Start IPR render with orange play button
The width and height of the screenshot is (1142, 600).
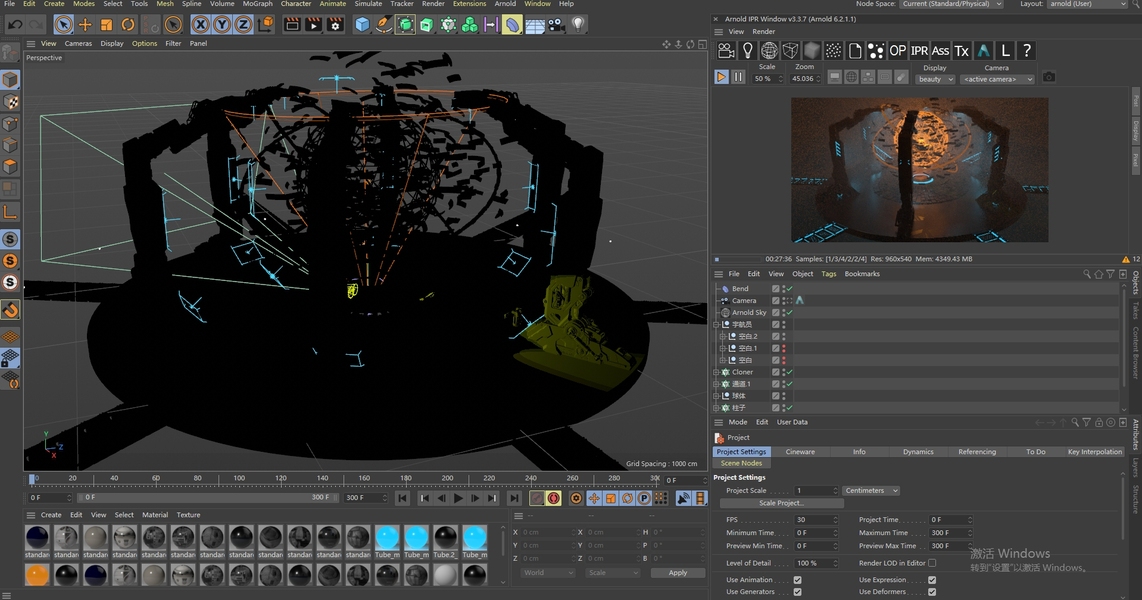(x=721, y=76)
